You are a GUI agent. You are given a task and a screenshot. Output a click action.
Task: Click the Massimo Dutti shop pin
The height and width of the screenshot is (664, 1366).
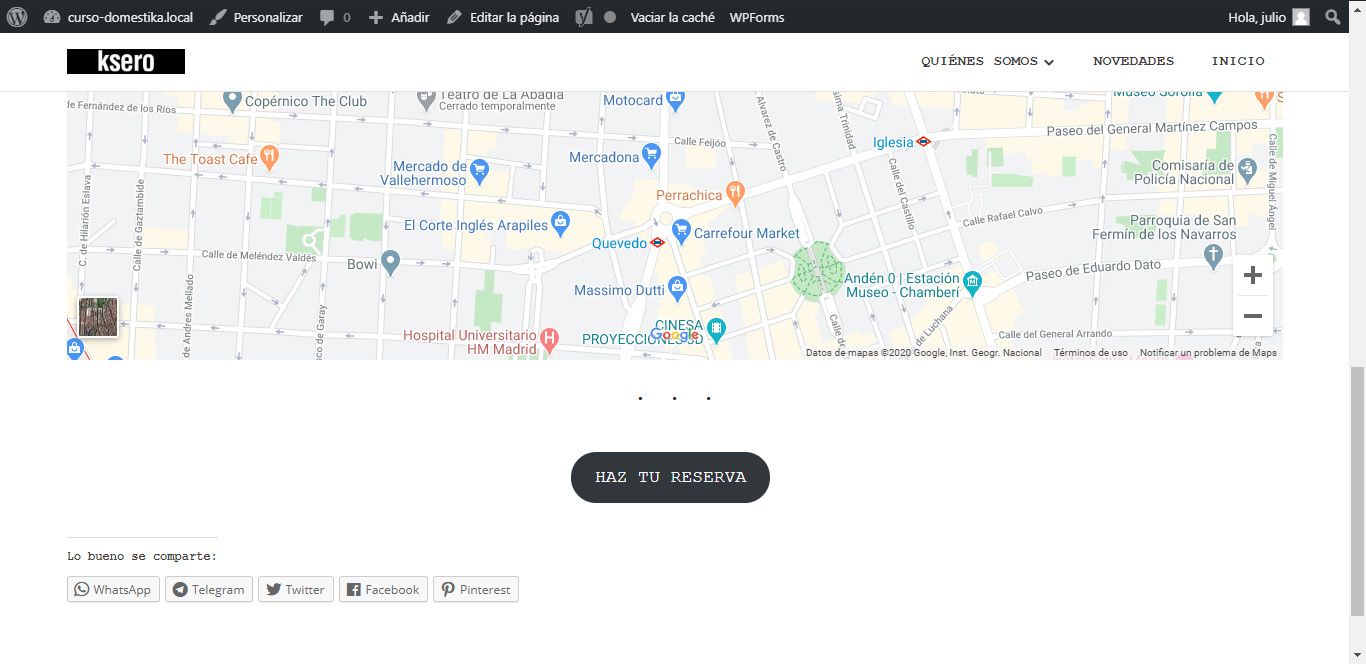point(677,289)
